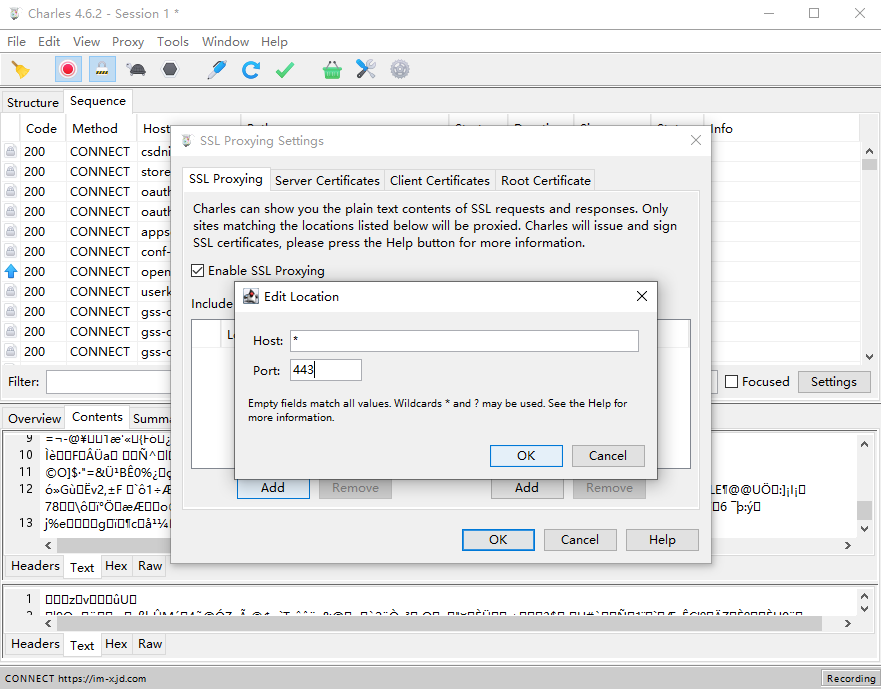Screen dimensions: 881x689
Task: Open the Edit menu
Action: point(49,42)
